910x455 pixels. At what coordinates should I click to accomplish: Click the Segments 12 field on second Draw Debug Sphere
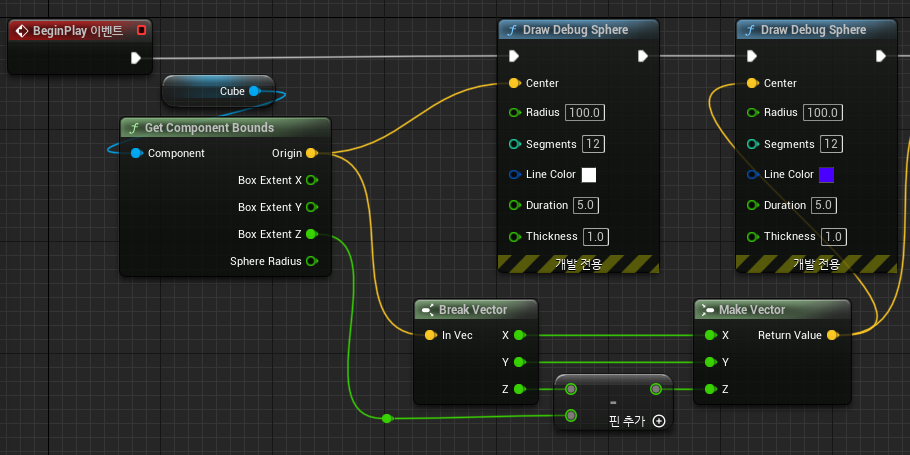click(x=831, y=144)
